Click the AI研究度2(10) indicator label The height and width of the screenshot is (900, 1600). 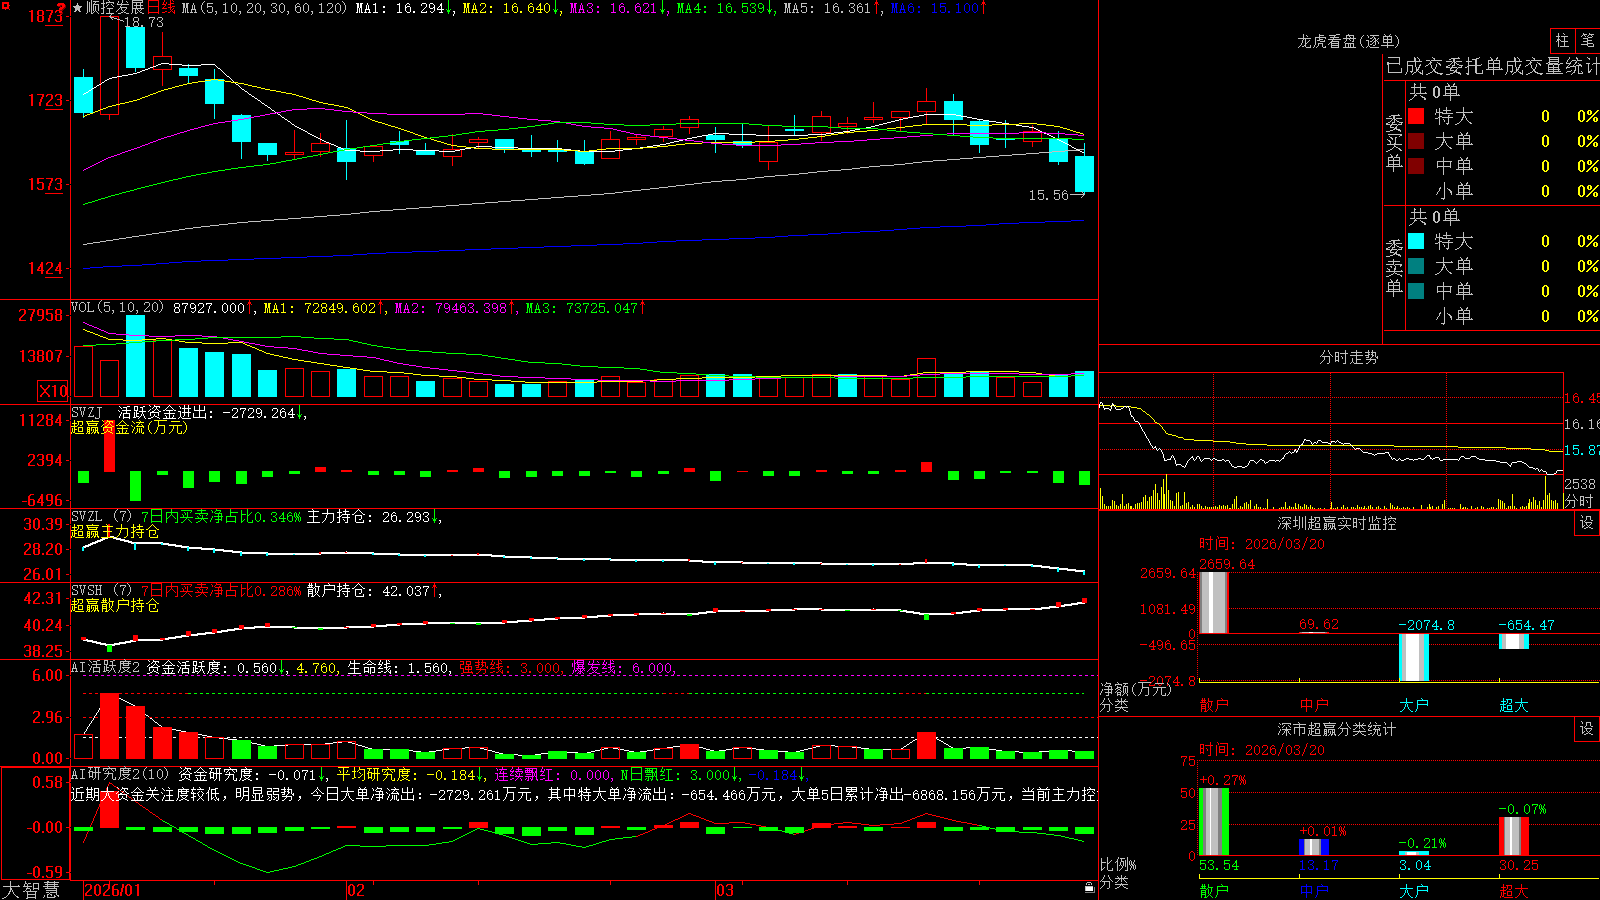click(121, 774)
